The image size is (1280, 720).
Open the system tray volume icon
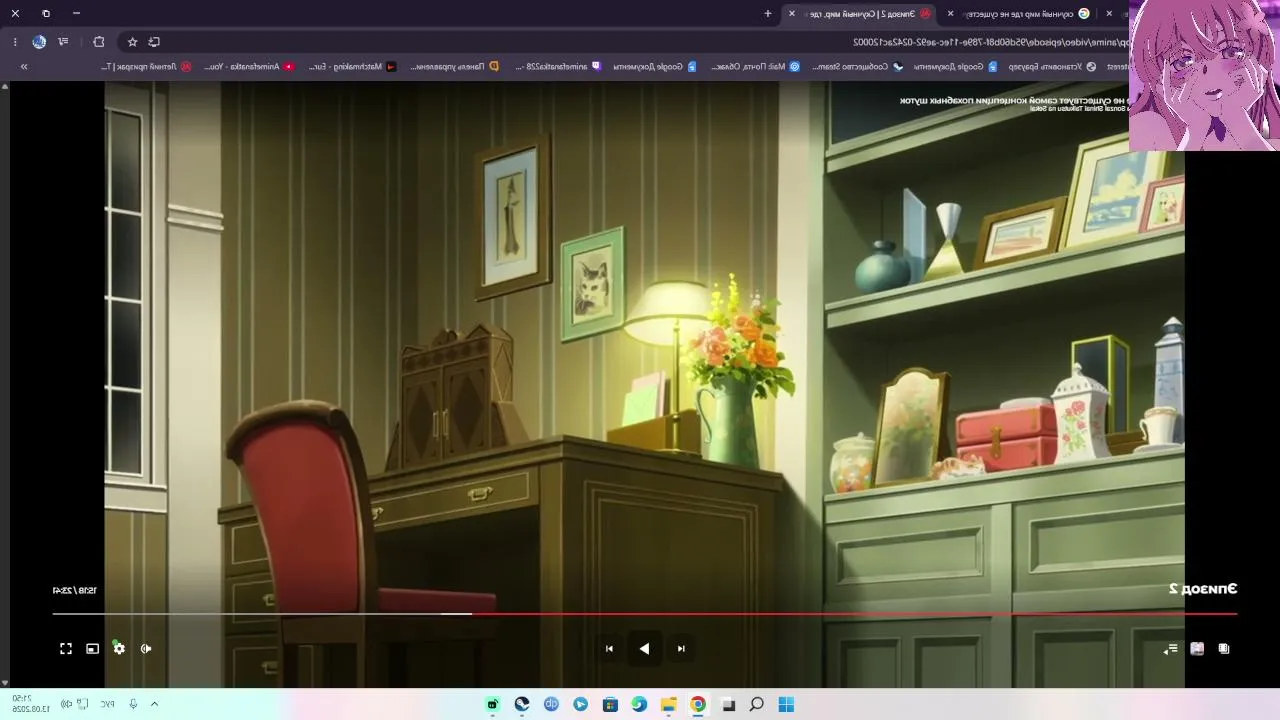(x=66, y=704)
